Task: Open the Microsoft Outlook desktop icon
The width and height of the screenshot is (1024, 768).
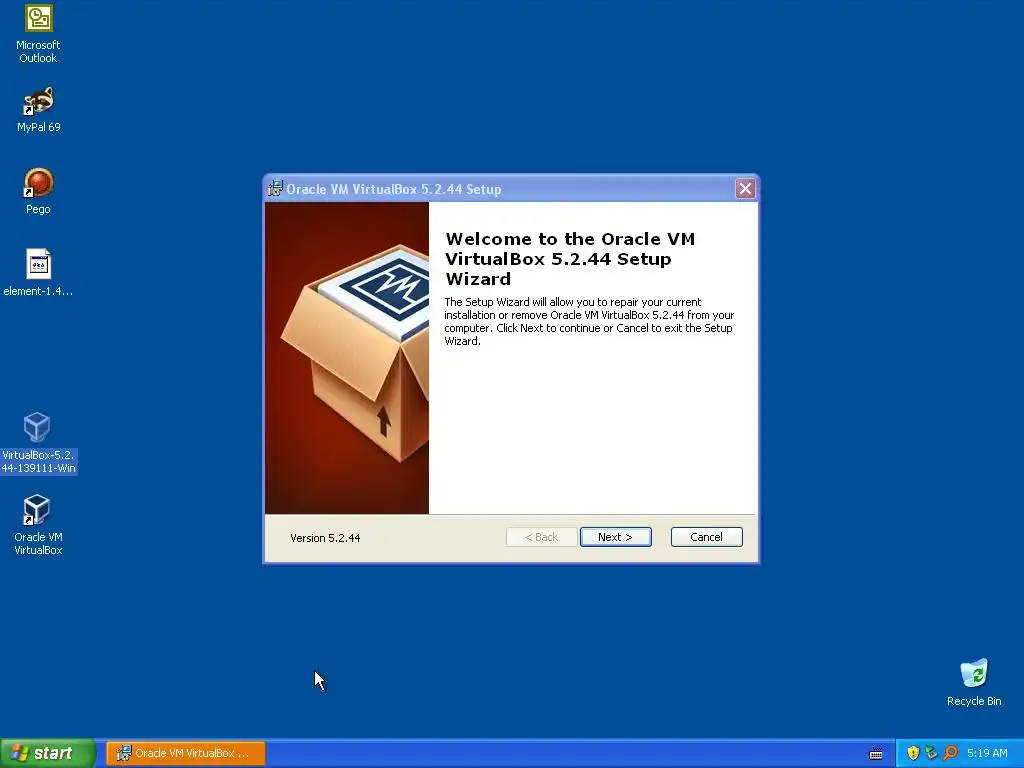Action: (39, 34)
